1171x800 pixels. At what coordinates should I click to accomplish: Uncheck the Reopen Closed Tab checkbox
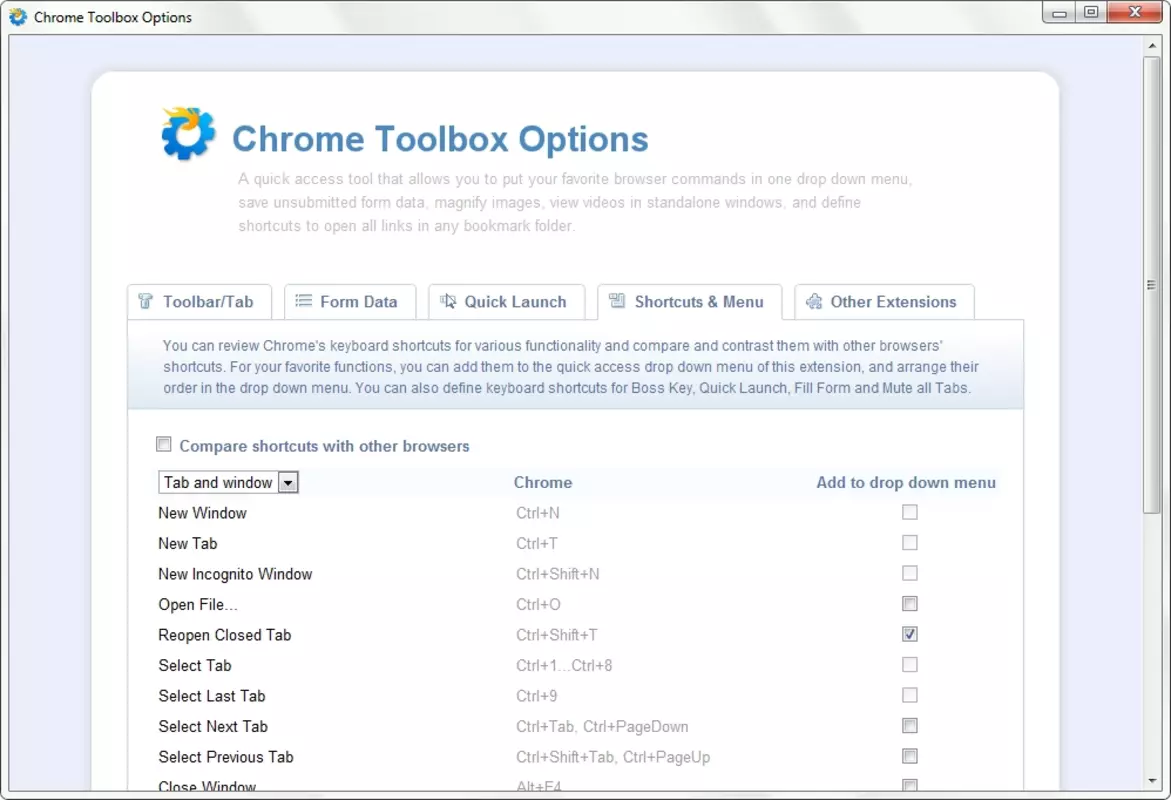[910, 634]
